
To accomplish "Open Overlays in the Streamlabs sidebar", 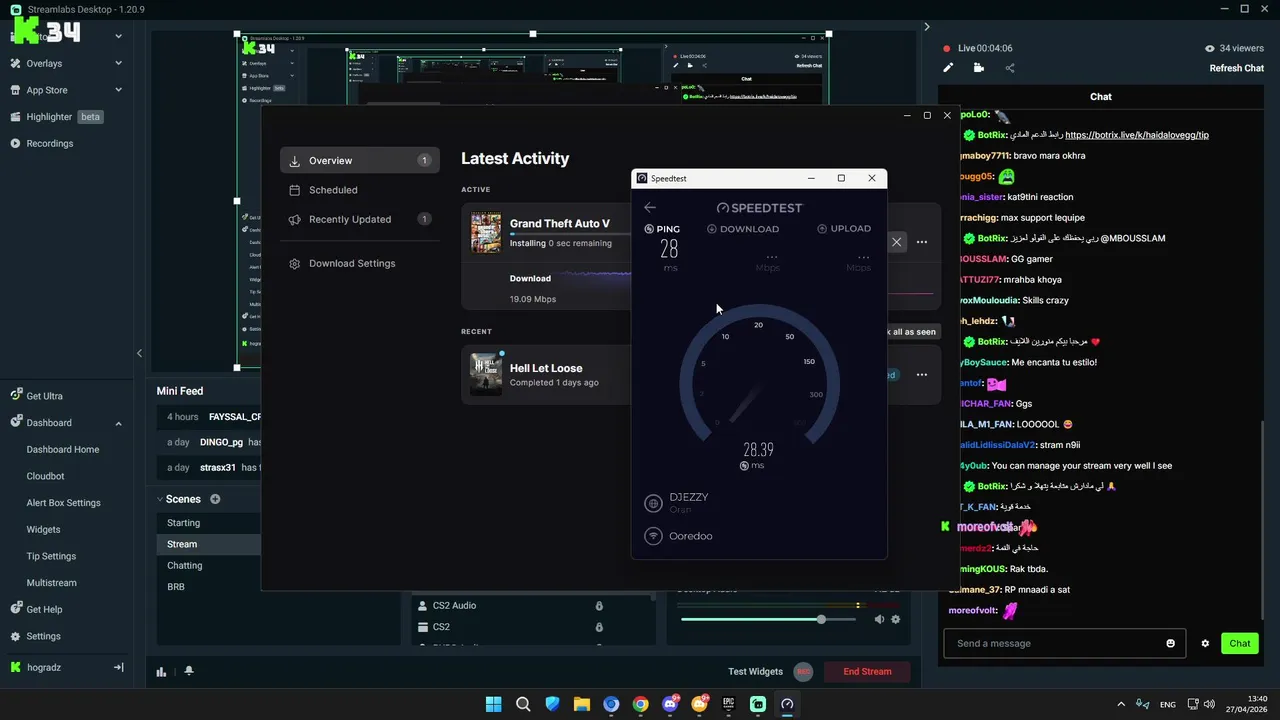I will click(x=44, y=63).
